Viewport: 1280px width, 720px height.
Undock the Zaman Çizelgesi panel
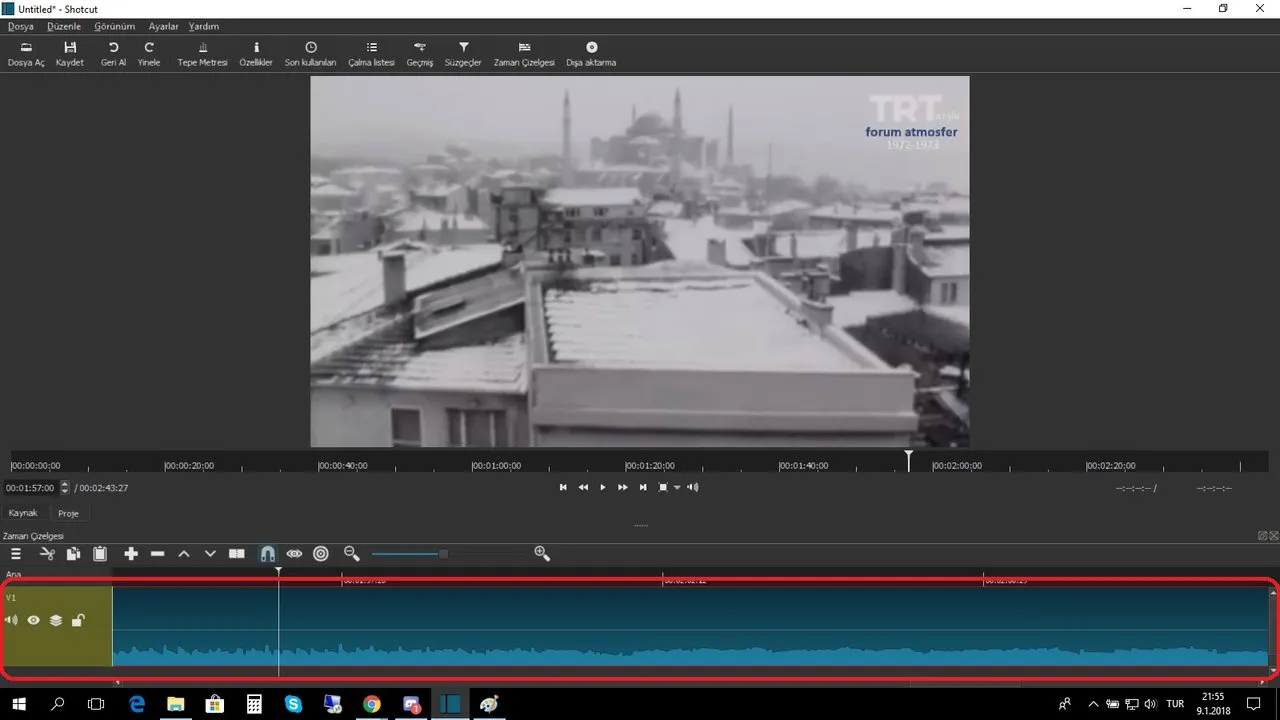tap(1262, 536)
